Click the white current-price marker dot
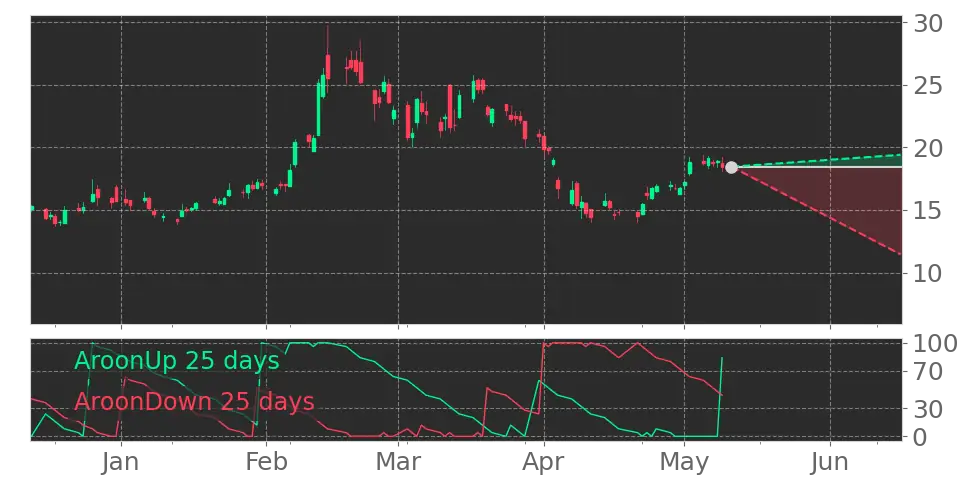Viewport: 972px width, 486px height. (731, 167)
